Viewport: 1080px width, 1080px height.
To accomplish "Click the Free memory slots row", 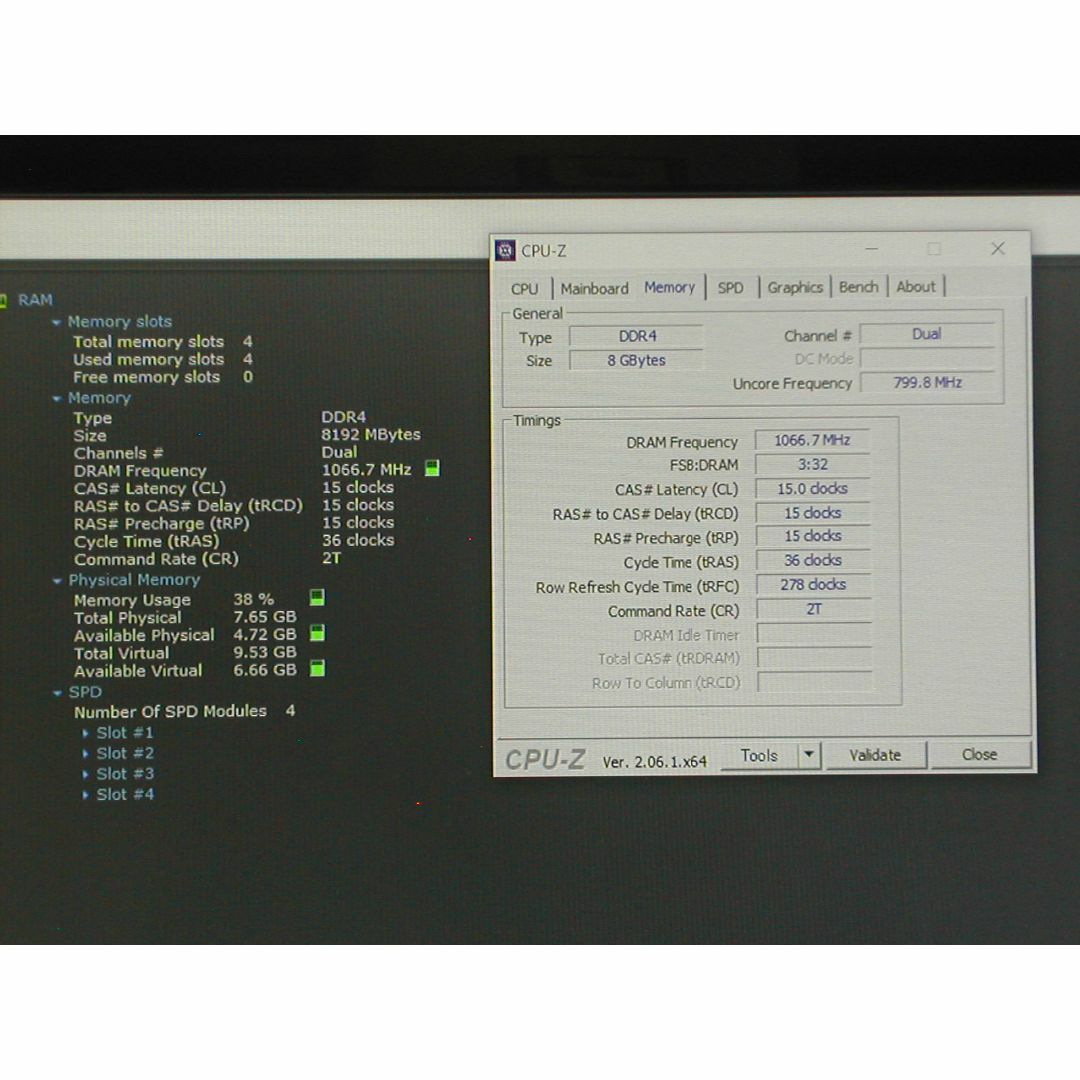I will pyautogui.click(x=163, y=377).
